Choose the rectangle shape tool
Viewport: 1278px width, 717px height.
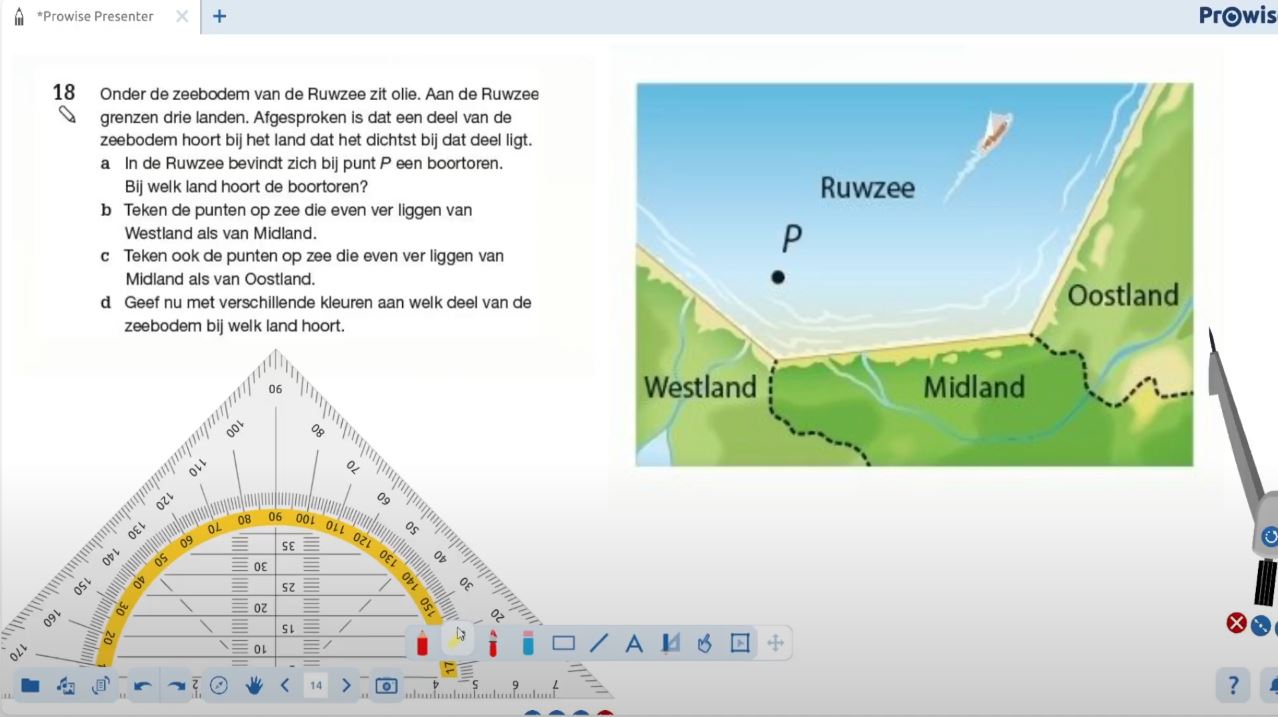pos(563,643)
